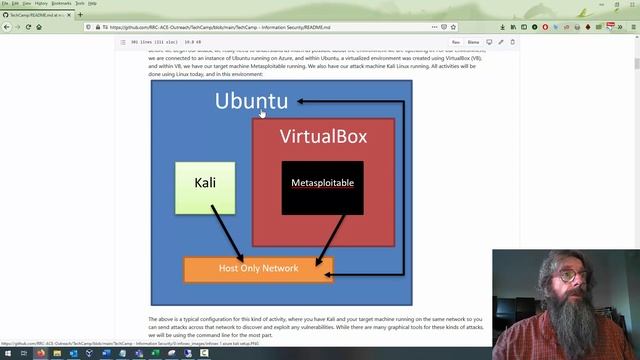Click the padlock site security icon
Screen dimensions: 640x360
pyautogui.click(x=98, y=27)
